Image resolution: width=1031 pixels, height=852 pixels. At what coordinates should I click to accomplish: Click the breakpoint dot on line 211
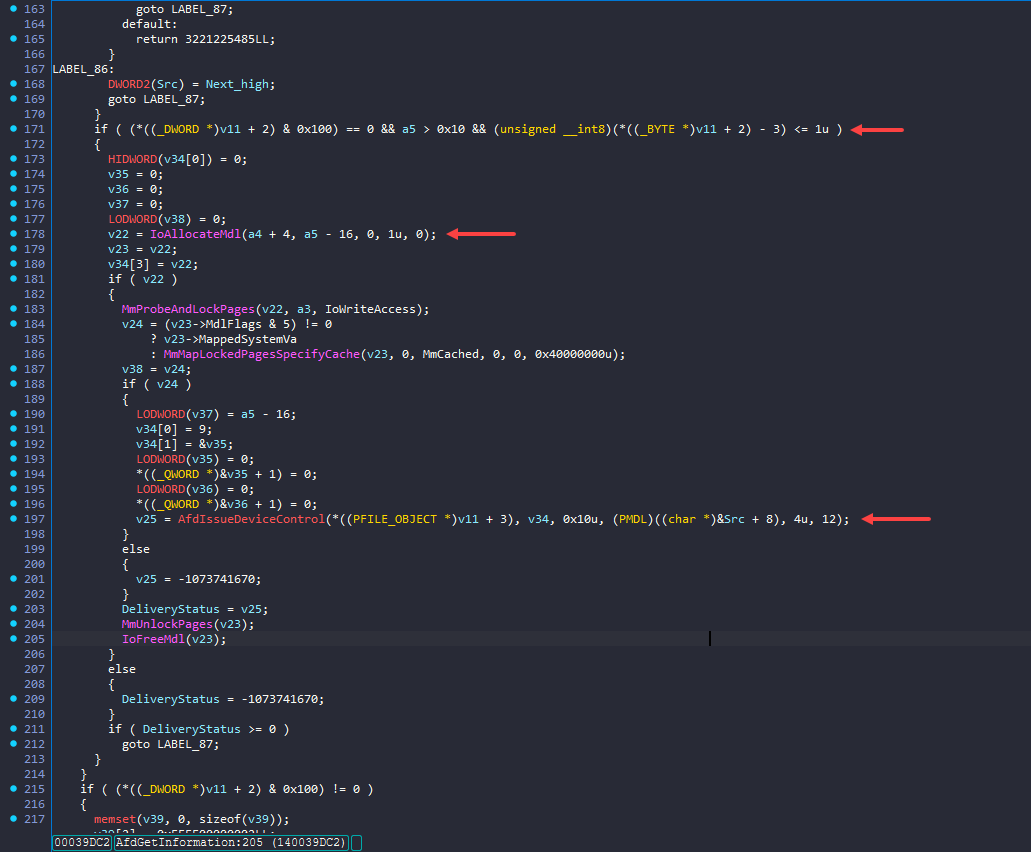click(13, 729)
